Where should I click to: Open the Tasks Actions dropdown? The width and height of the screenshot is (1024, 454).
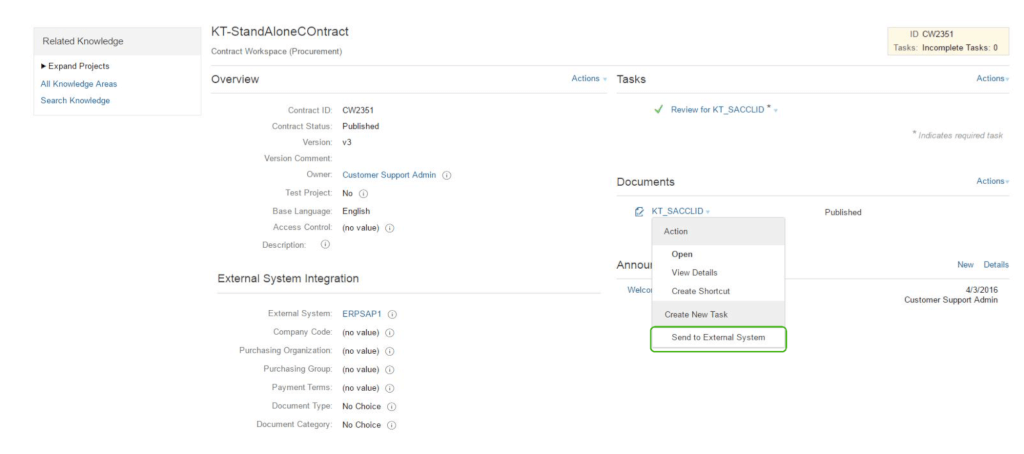[x=993, y=78]
